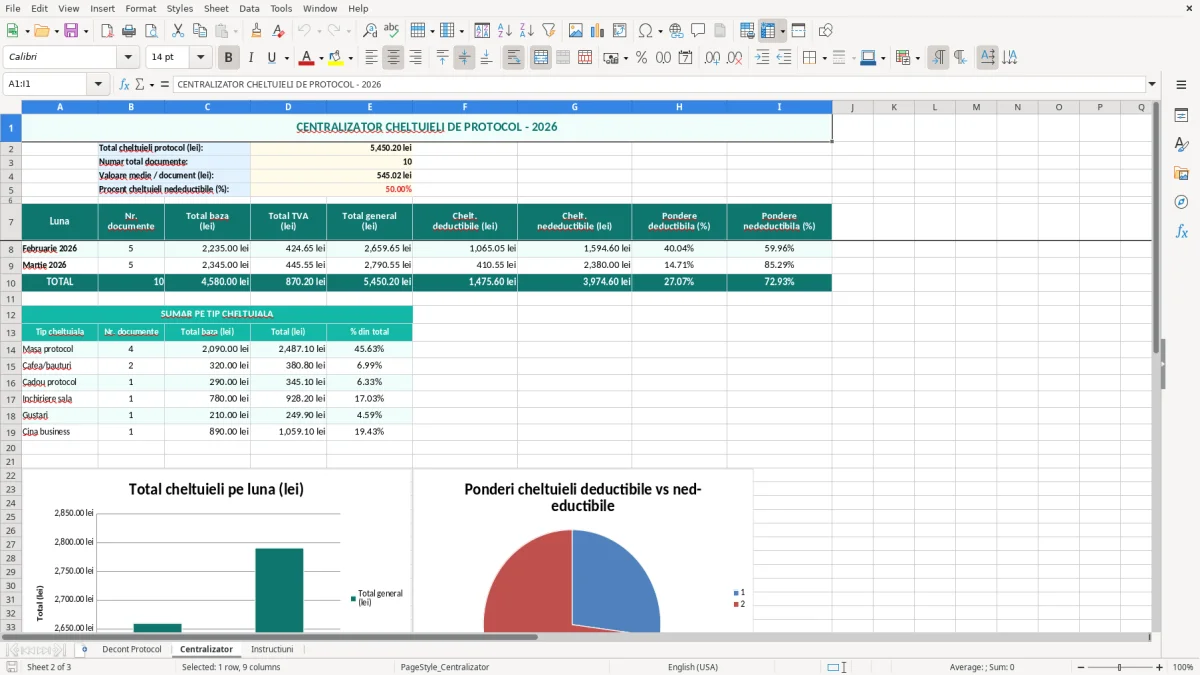
Task: Format selection as date
Action: point(685,58)
